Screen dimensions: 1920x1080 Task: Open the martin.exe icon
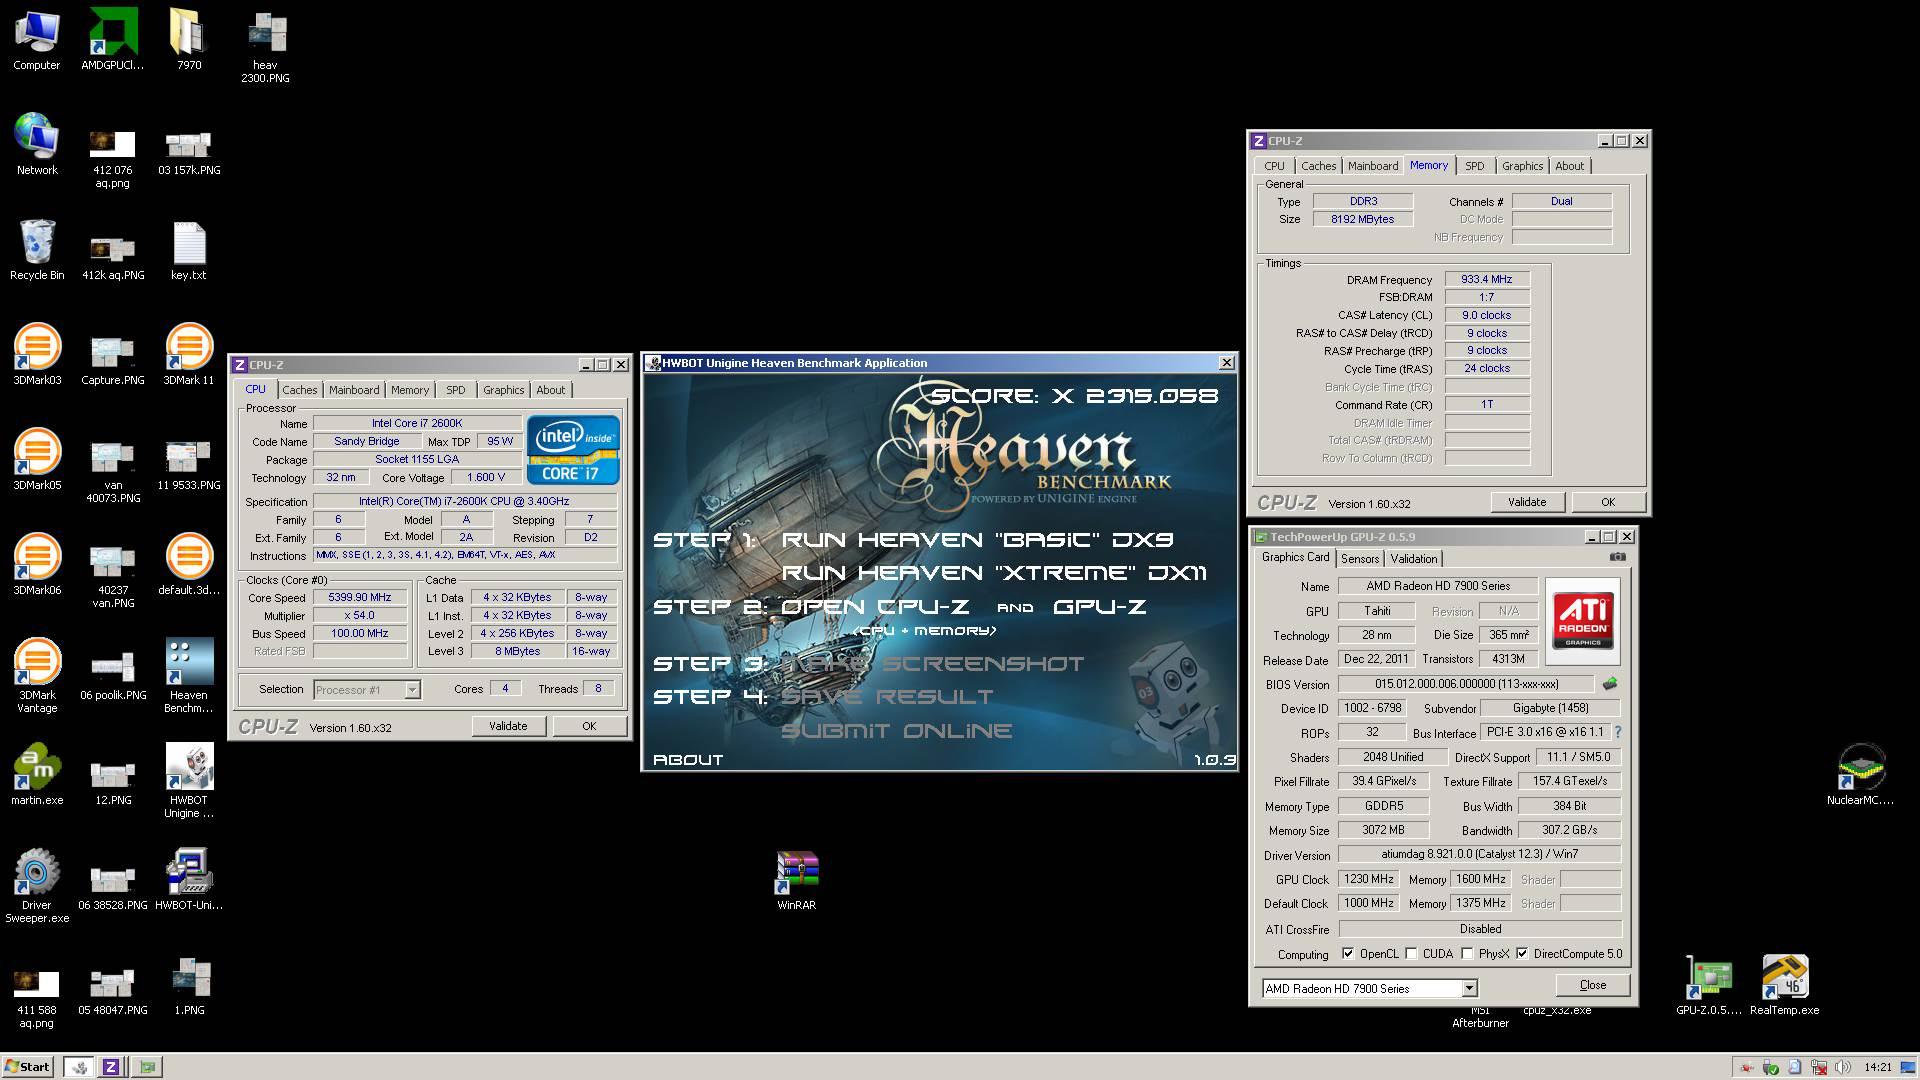point(37,775)
